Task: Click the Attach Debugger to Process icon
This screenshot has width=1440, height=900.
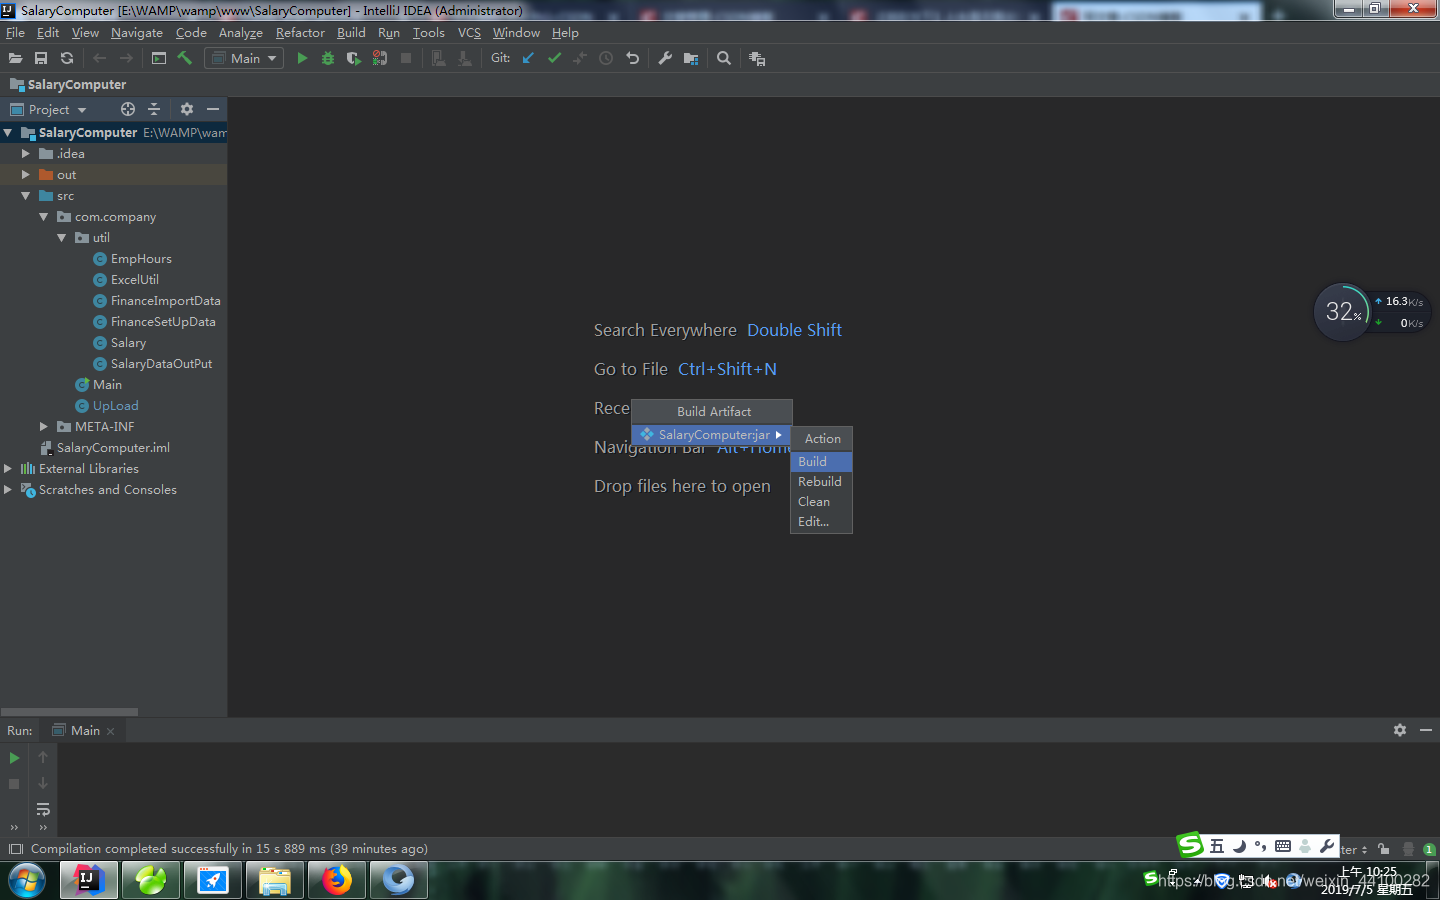Action: (379, 58)
